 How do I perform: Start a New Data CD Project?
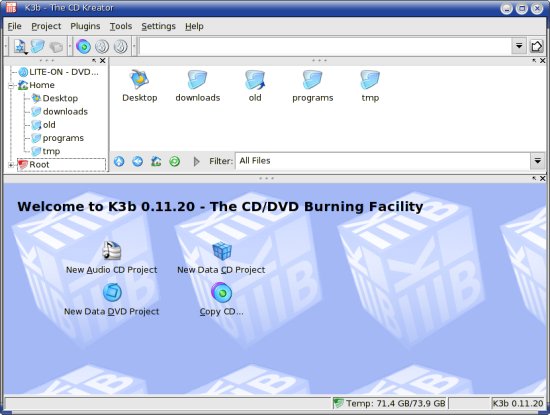(x=221, y=258)
